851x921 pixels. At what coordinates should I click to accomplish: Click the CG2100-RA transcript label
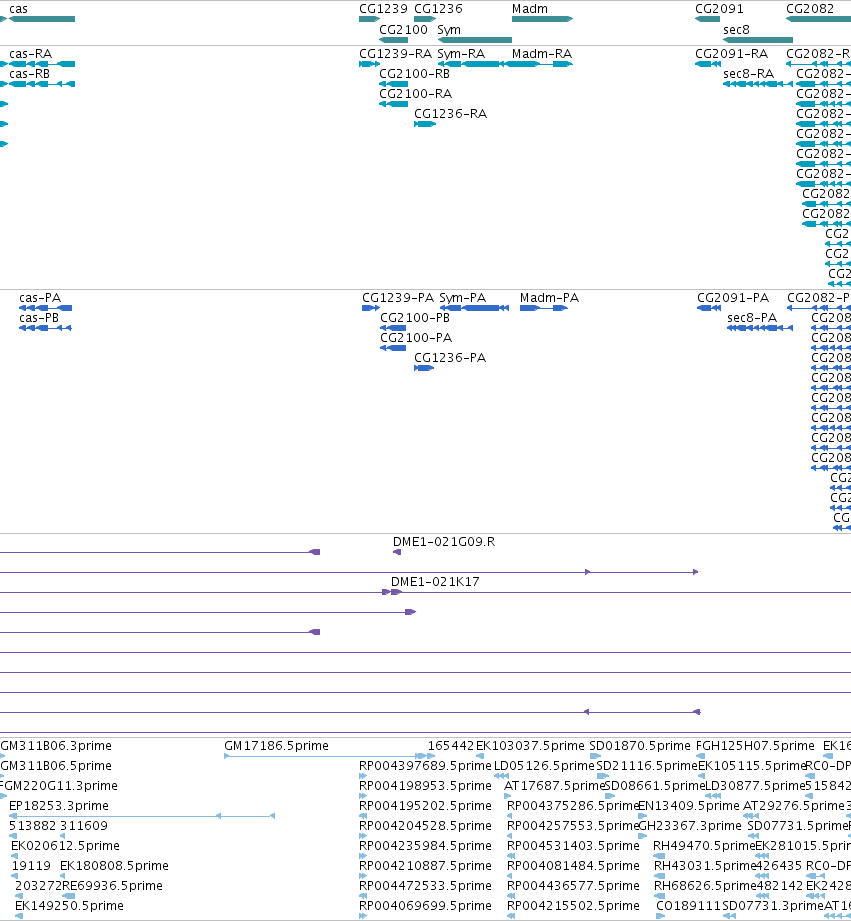[x=415, y=94]
